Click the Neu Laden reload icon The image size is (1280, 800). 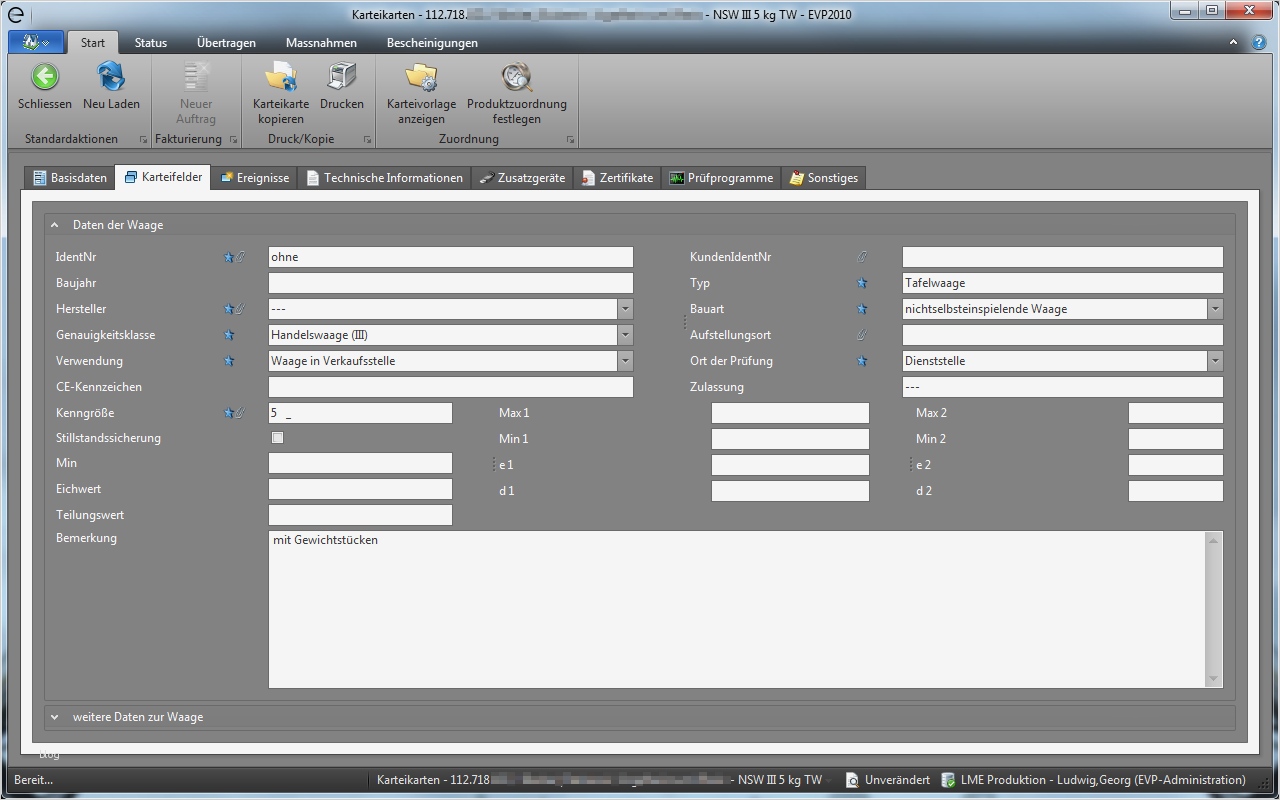(x=111, y=77)
